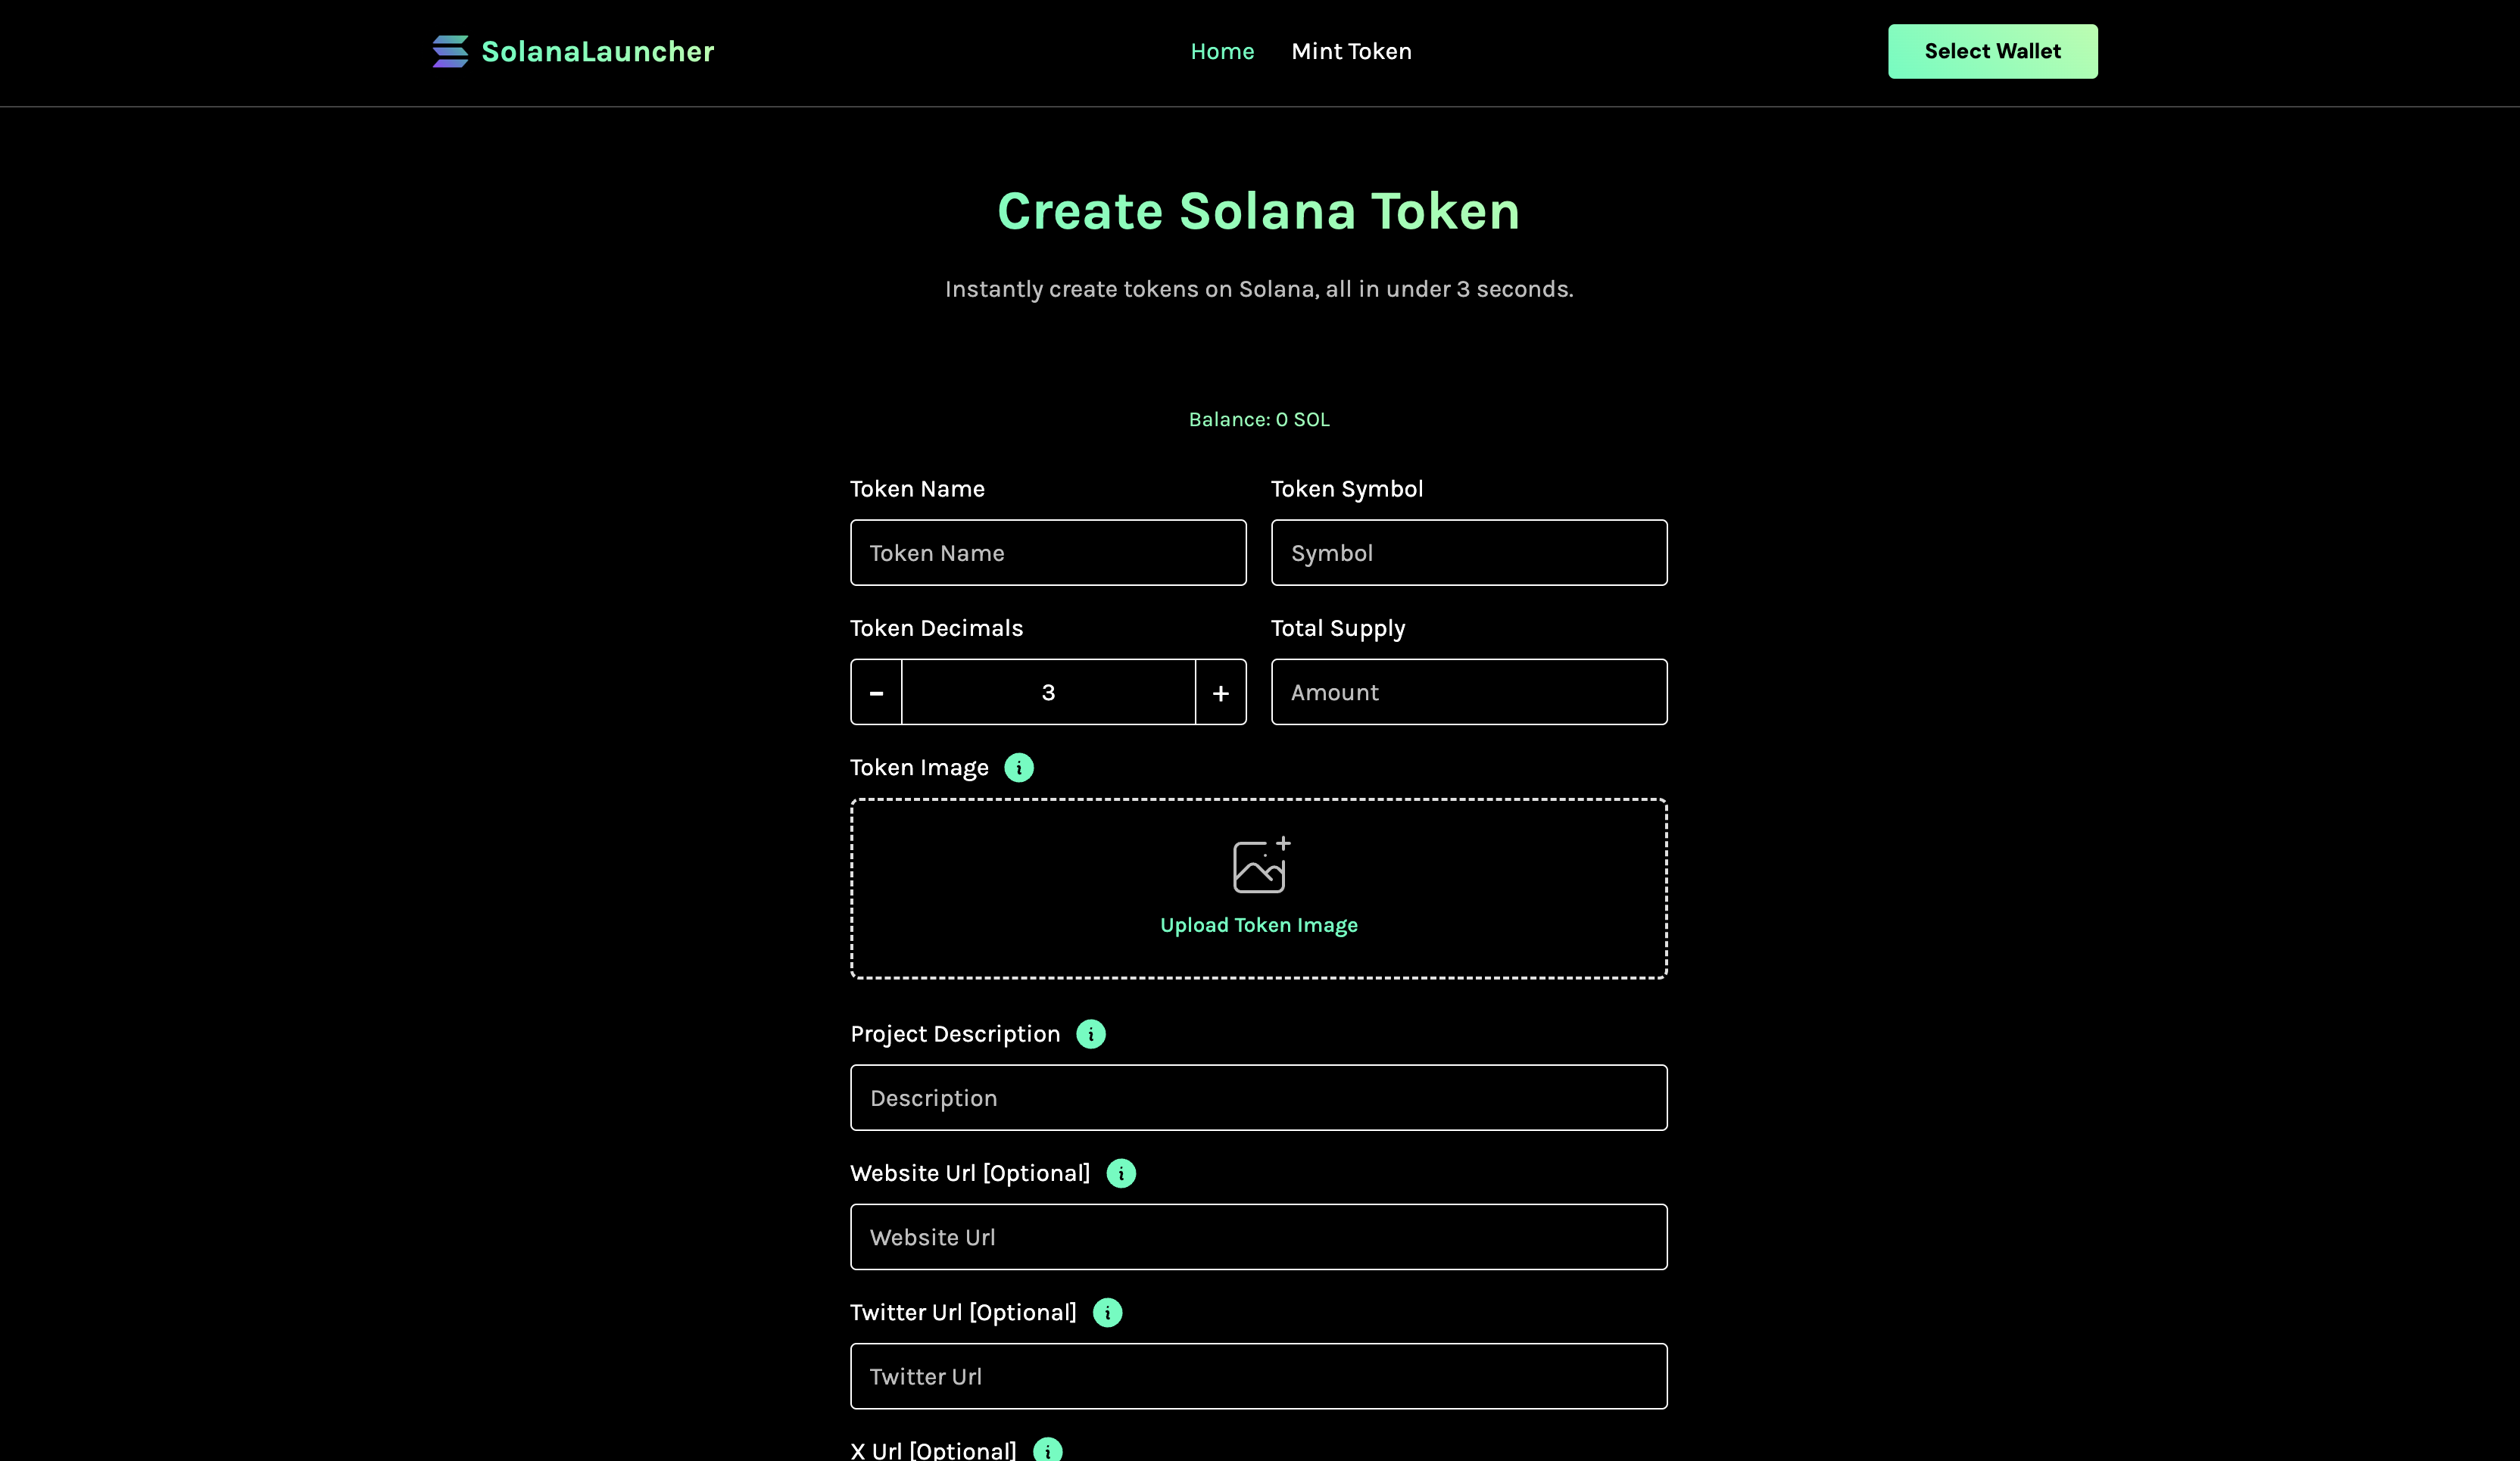Click the Upload Token Image text
Viewport: 2520px width, 1461px height.
pos(1259,925)
